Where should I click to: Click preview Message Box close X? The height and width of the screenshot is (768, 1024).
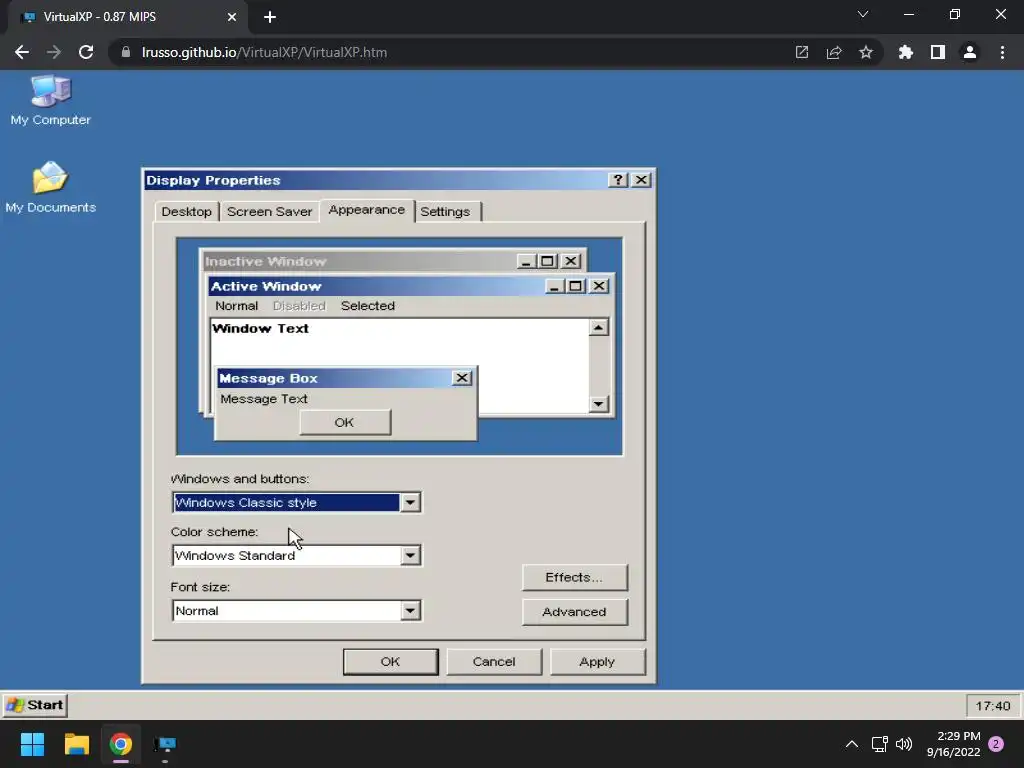pyautogui.click(x=462, y=378)
